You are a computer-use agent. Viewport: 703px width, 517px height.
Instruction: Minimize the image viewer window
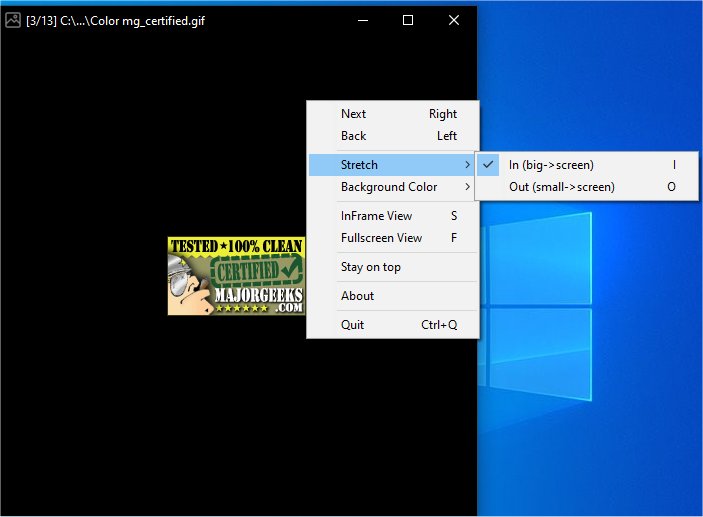tap(362, 20)
